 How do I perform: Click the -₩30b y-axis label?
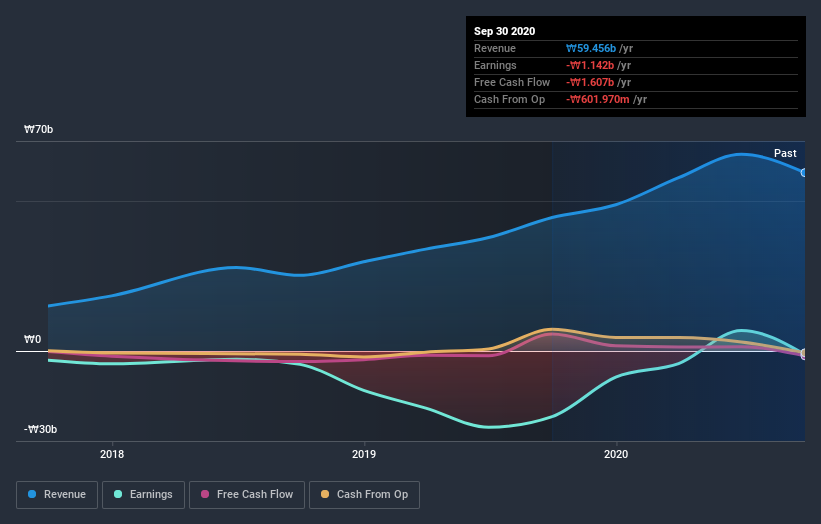[x=40, y=429]
